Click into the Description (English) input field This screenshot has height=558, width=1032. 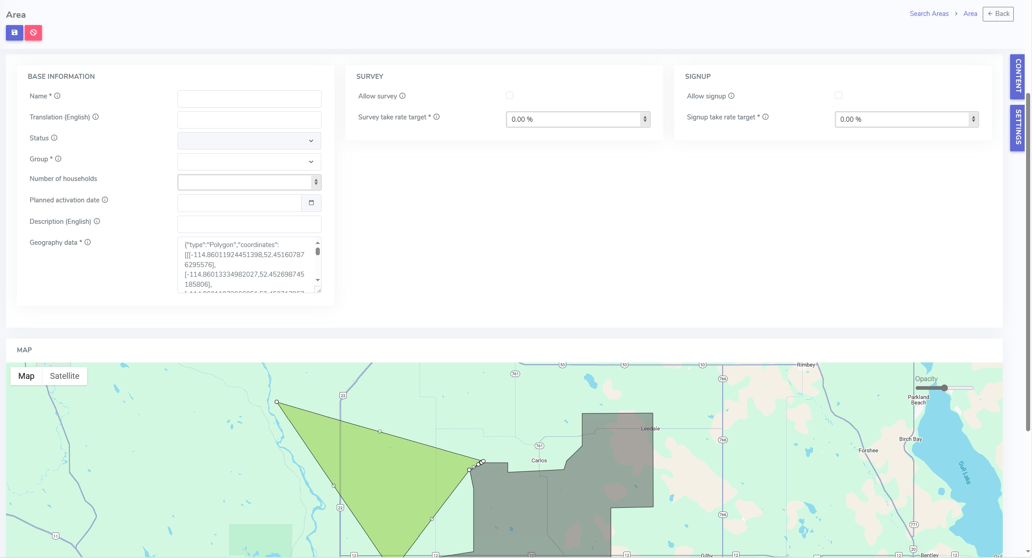pos(249,224)
